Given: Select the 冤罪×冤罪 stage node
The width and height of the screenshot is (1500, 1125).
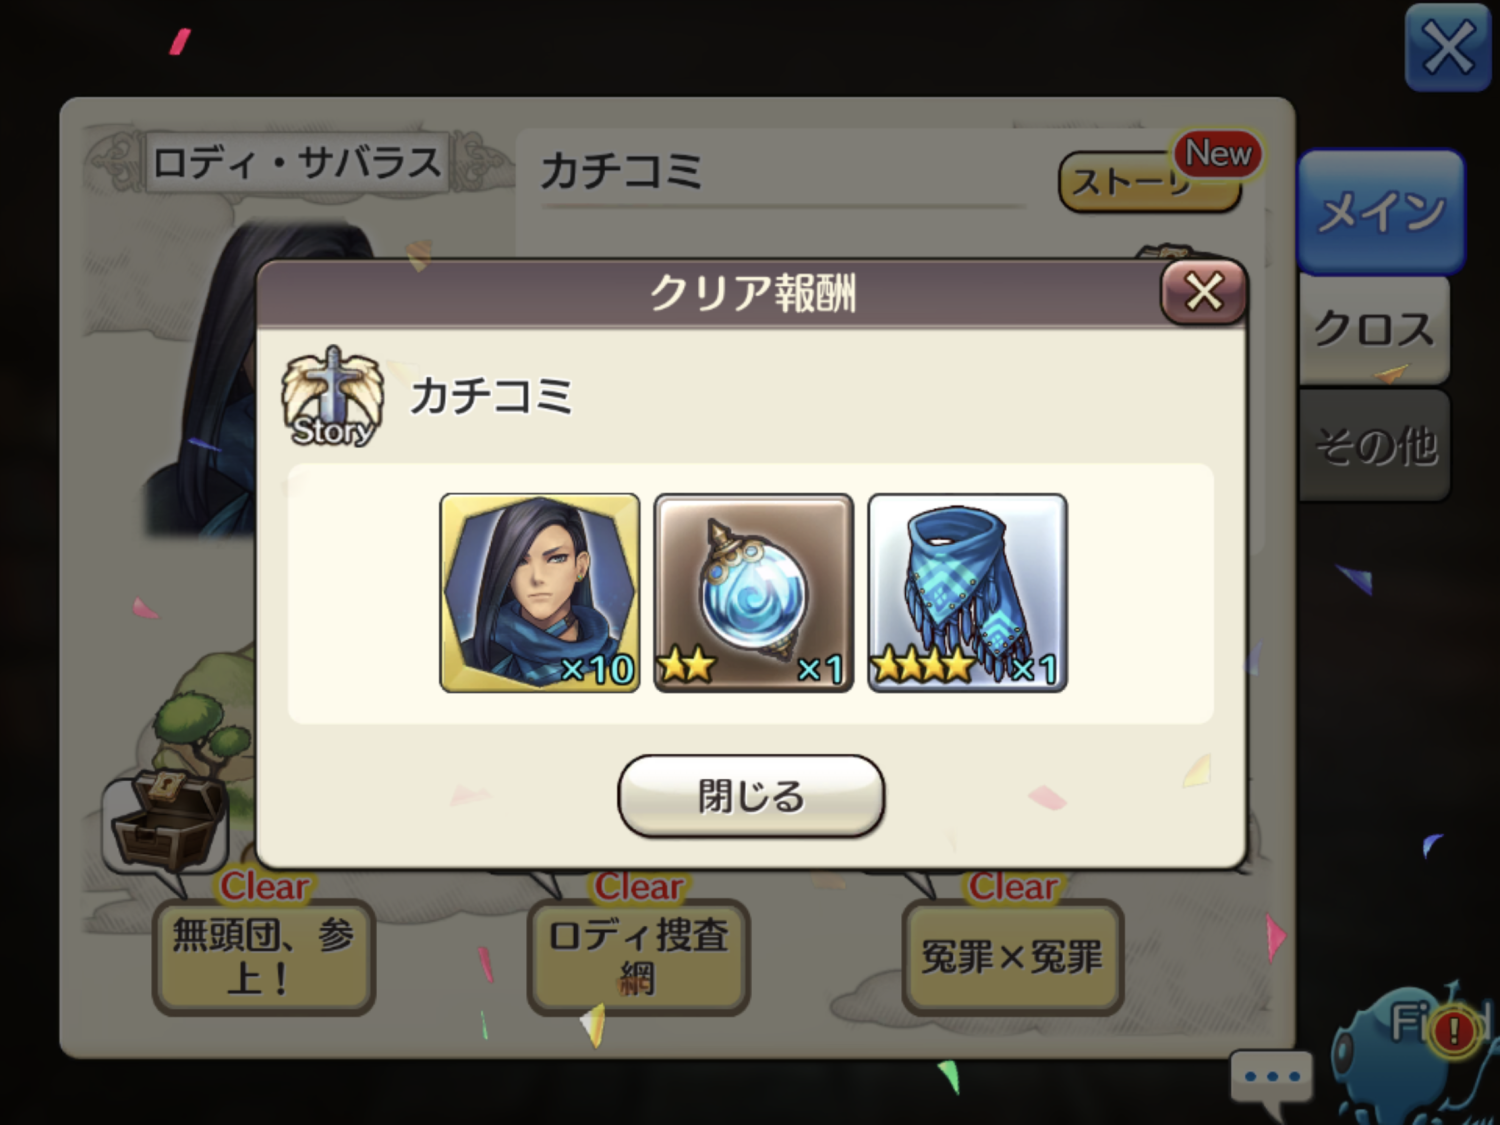Looking at the screenshot, I should tap(1012, 957).
